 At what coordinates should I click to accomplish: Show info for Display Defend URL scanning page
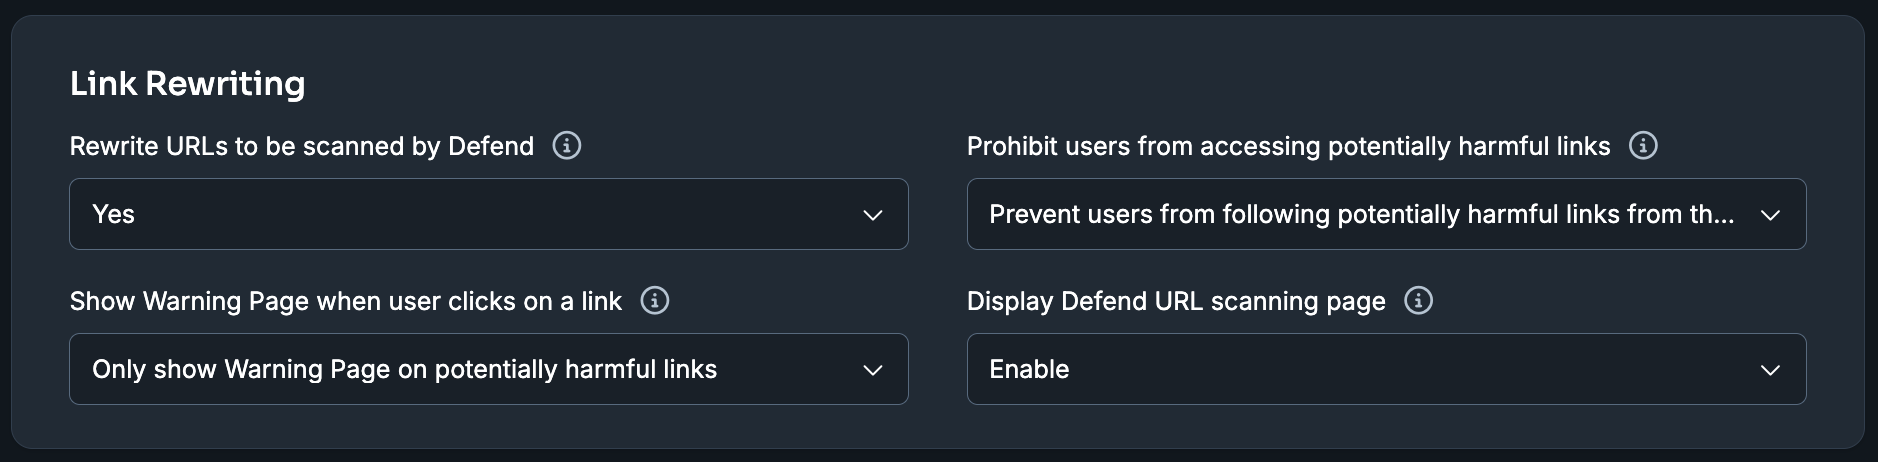1419,301
